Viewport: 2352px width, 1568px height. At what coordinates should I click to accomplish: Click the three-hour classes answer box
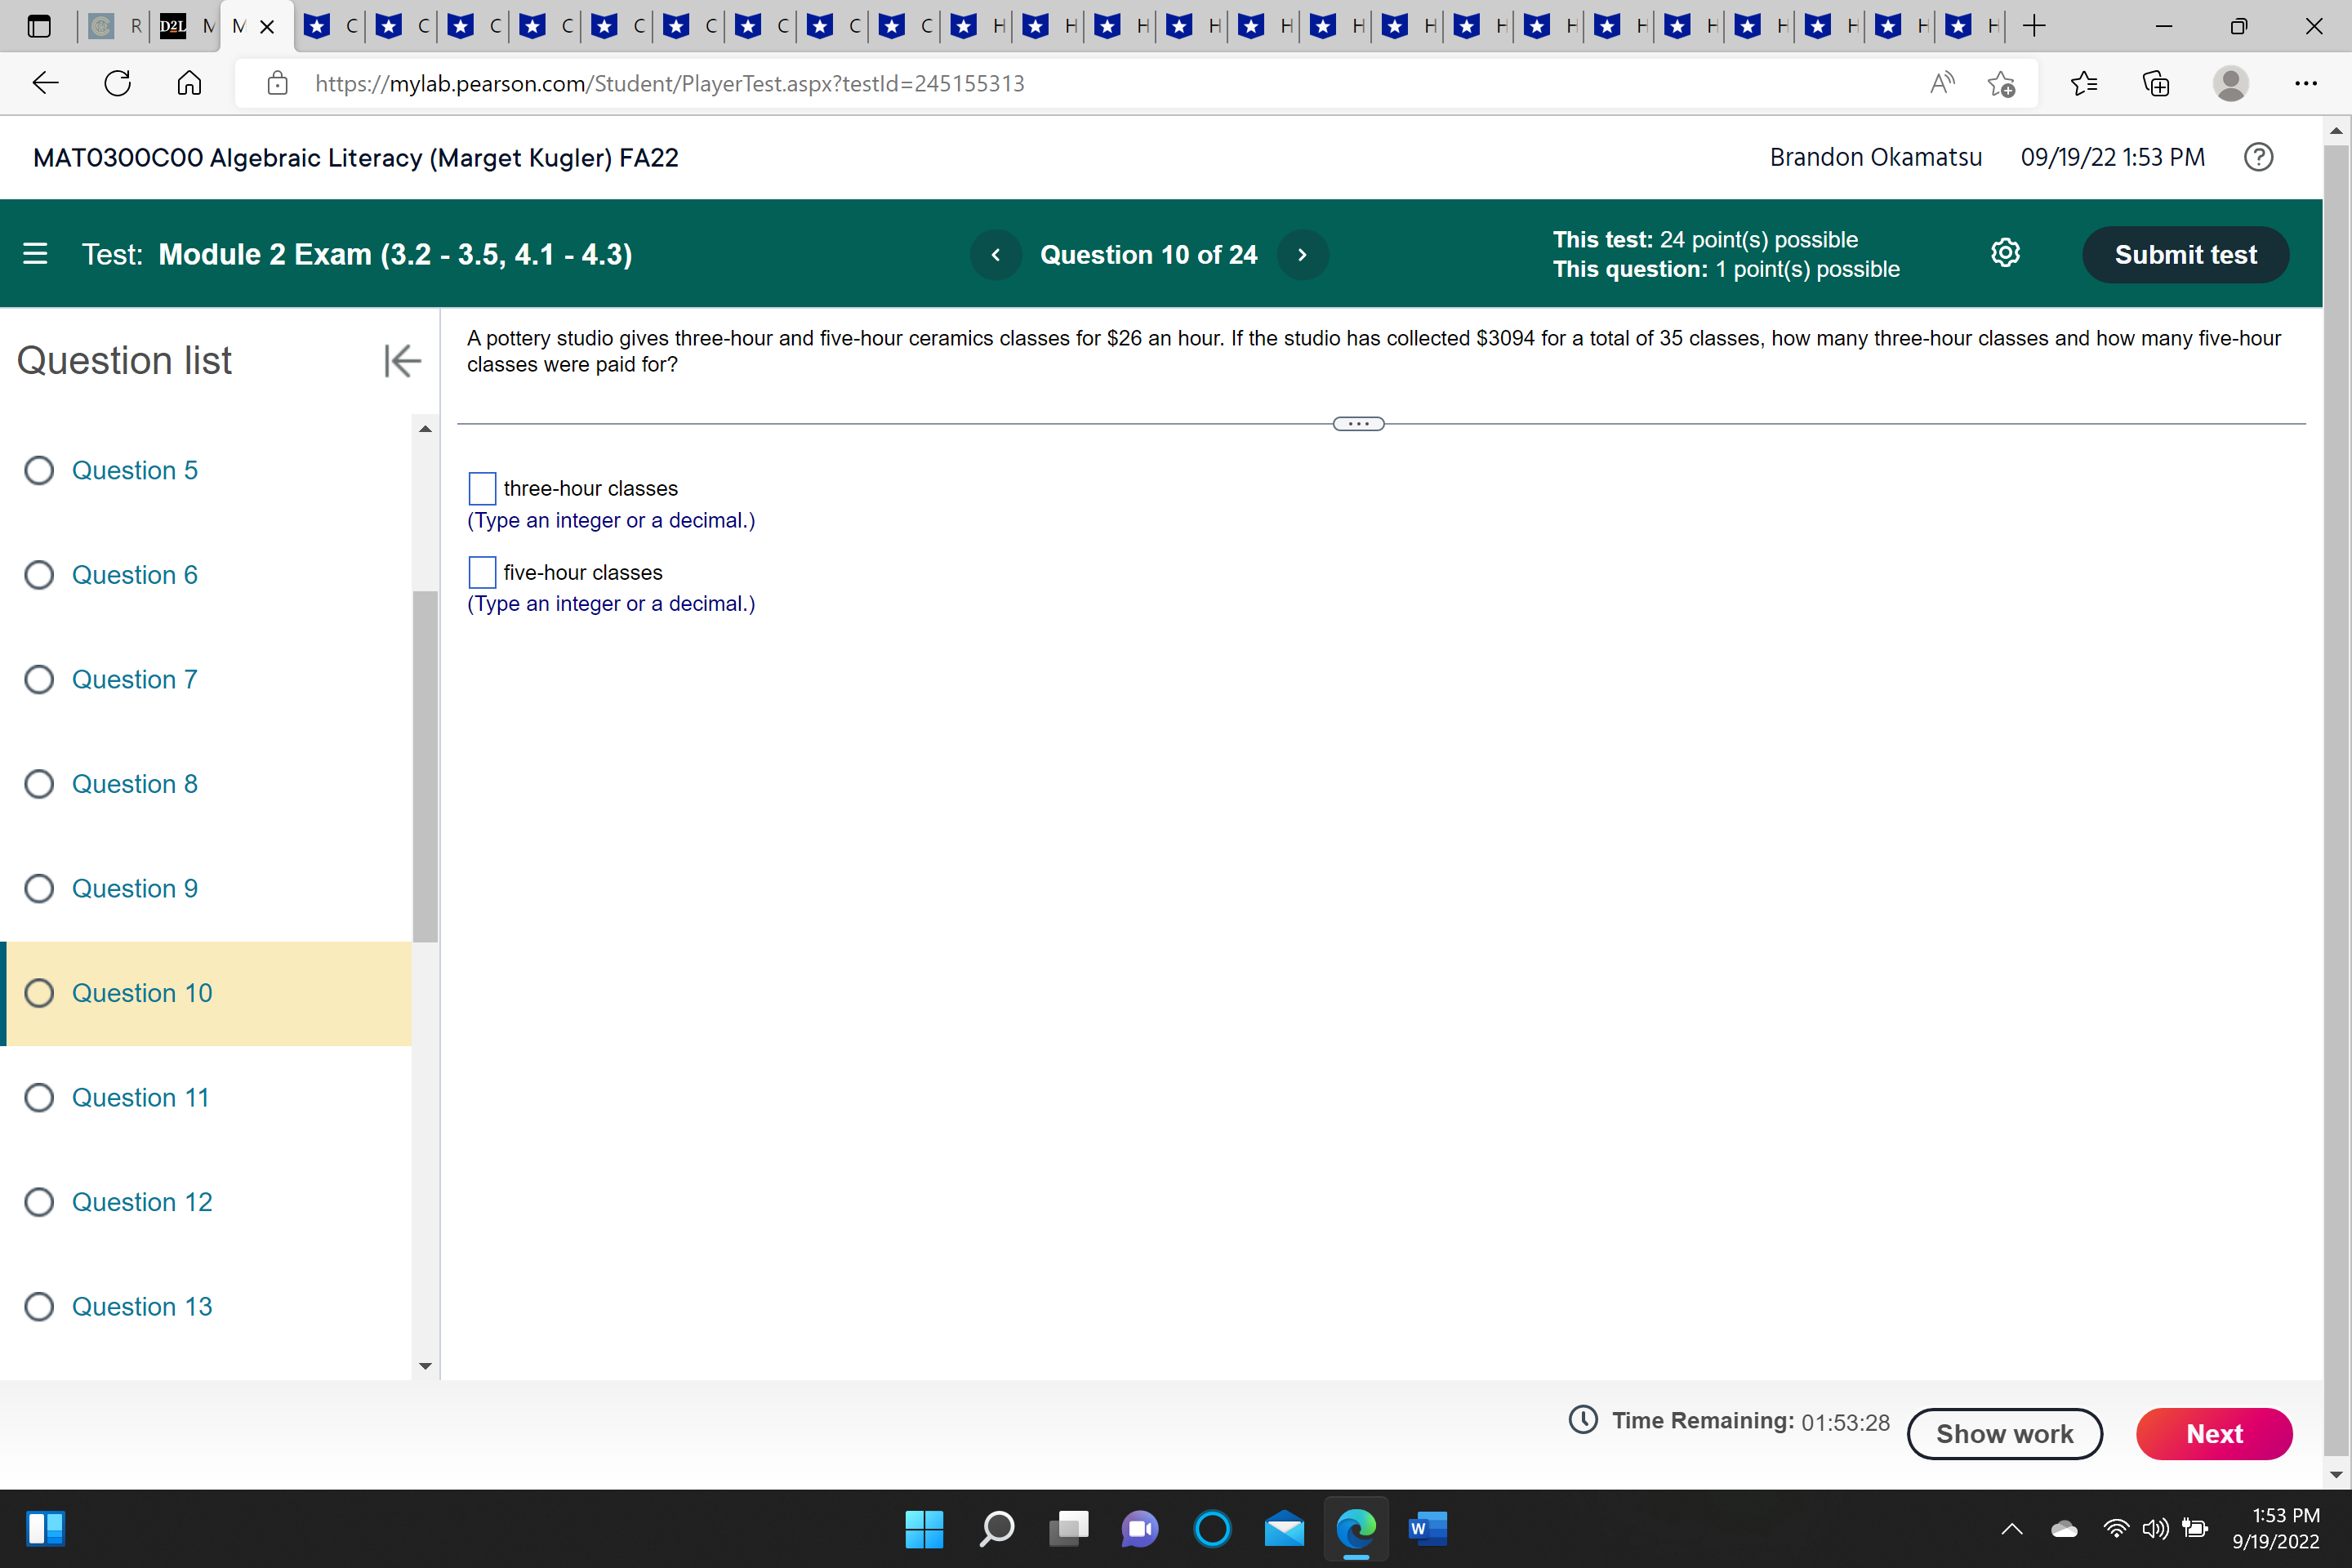click(482, 488)
